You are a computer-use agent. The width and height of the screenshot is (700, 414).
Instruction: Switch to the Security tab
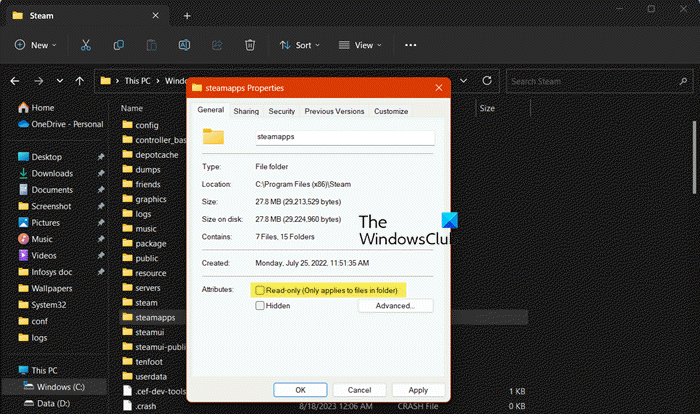281,111
